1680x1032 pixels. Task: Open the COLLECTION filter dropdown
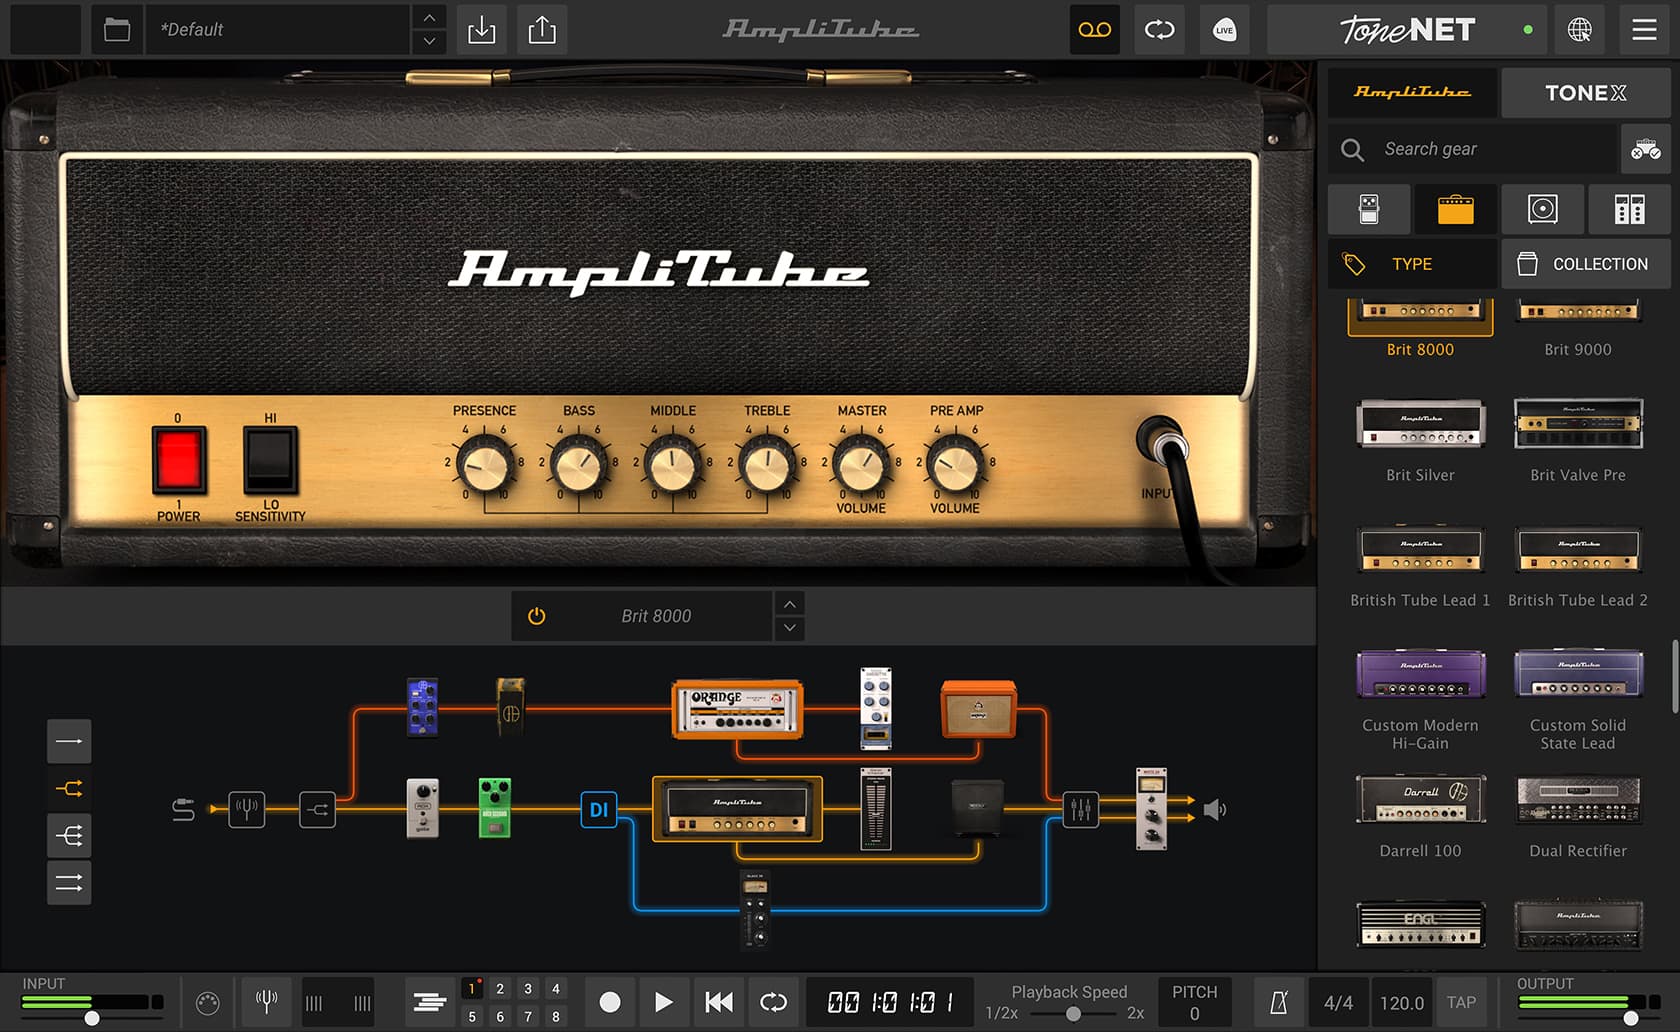tap(1585, 263)
